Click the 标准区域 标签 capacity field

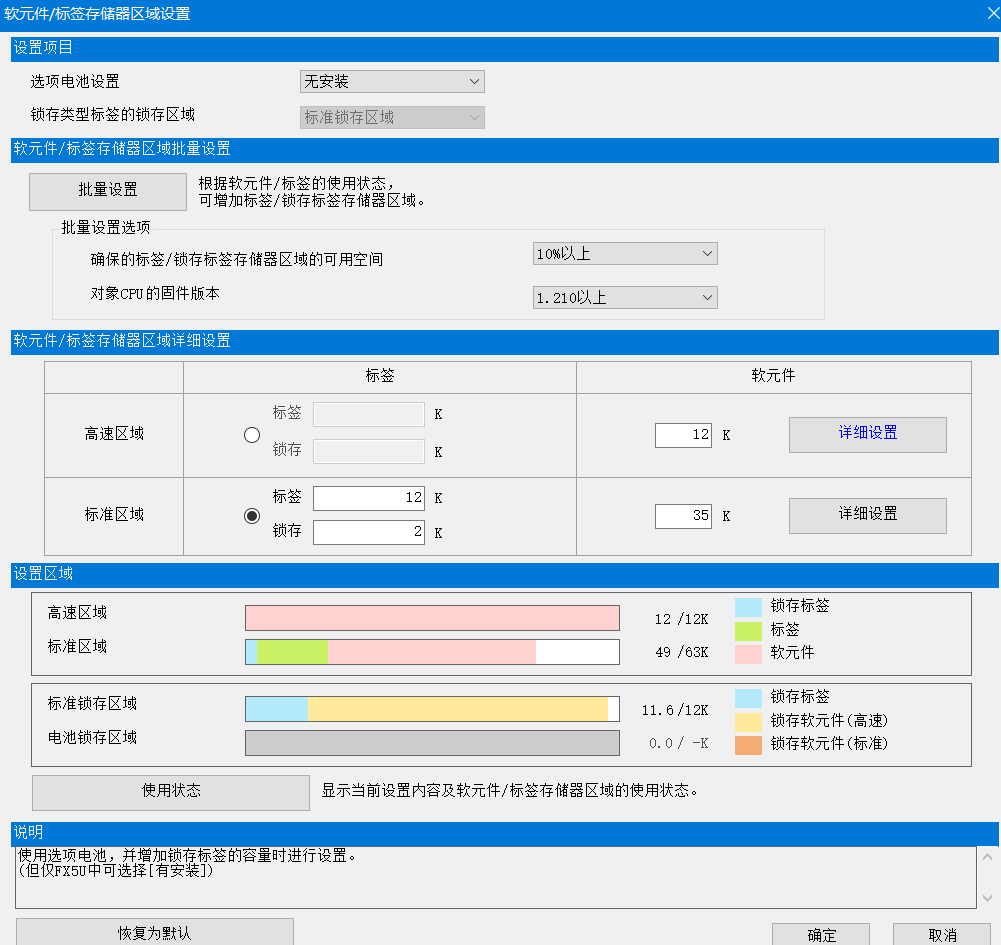point(369,498)
